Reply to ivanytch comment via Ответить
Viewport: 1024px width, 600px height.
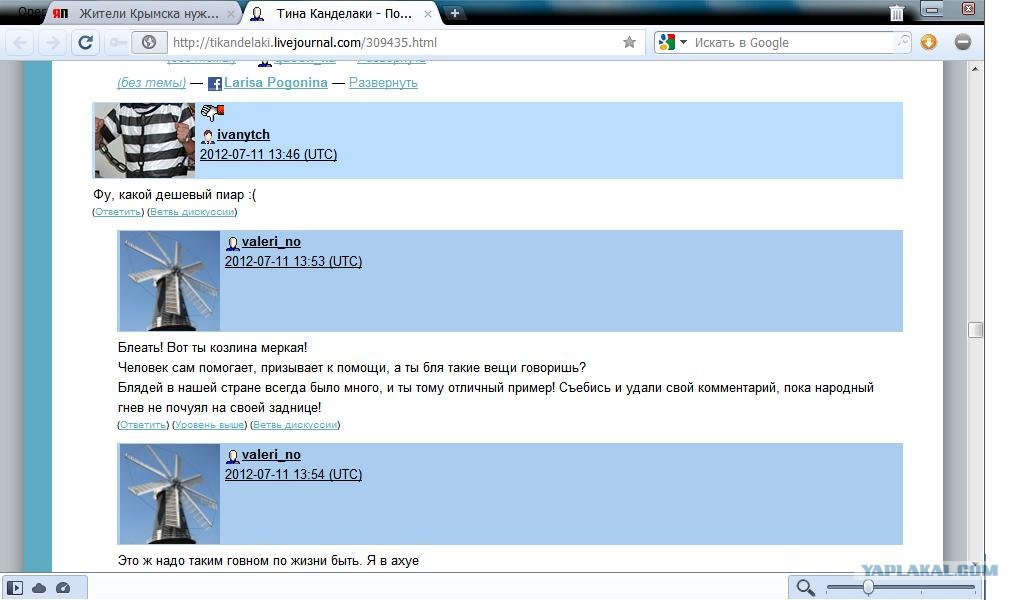click(x=118, y=212)
